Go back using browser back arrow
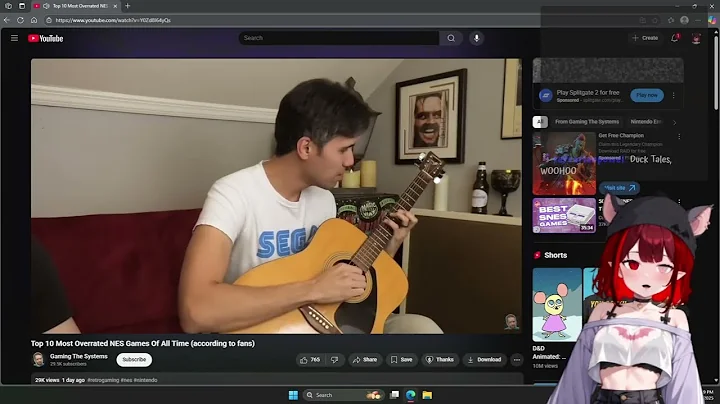This screenshot has height=404, width=720. 6,20
